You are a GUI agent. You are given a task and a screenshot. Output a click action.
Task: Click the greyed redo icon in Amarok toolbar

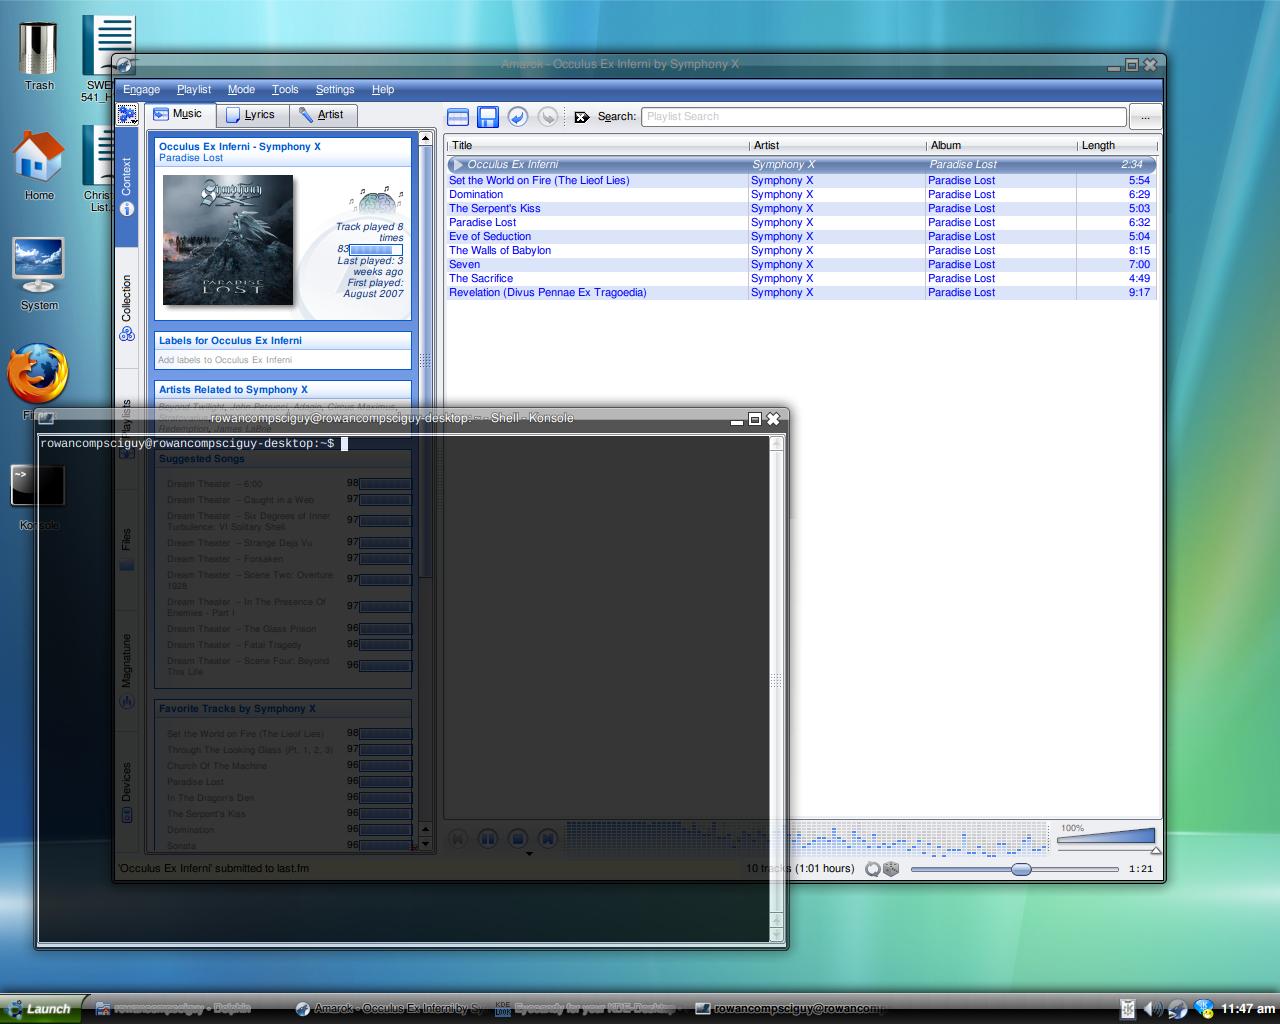(x=548, y=117)
